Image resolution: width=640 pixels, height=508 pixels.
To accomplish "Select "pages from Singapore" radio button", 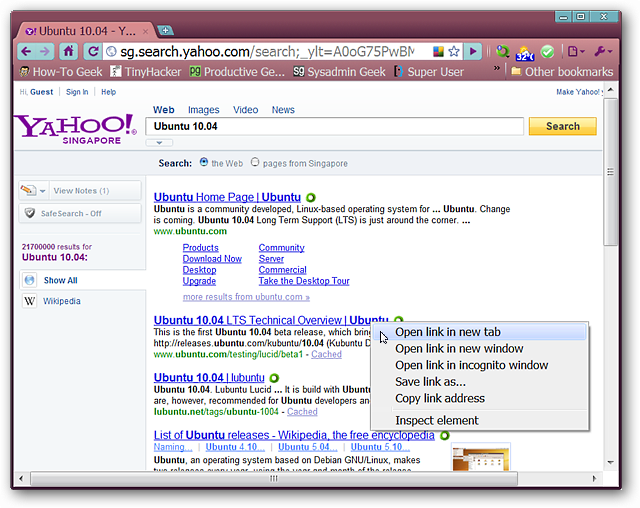I will click(255, 162).
